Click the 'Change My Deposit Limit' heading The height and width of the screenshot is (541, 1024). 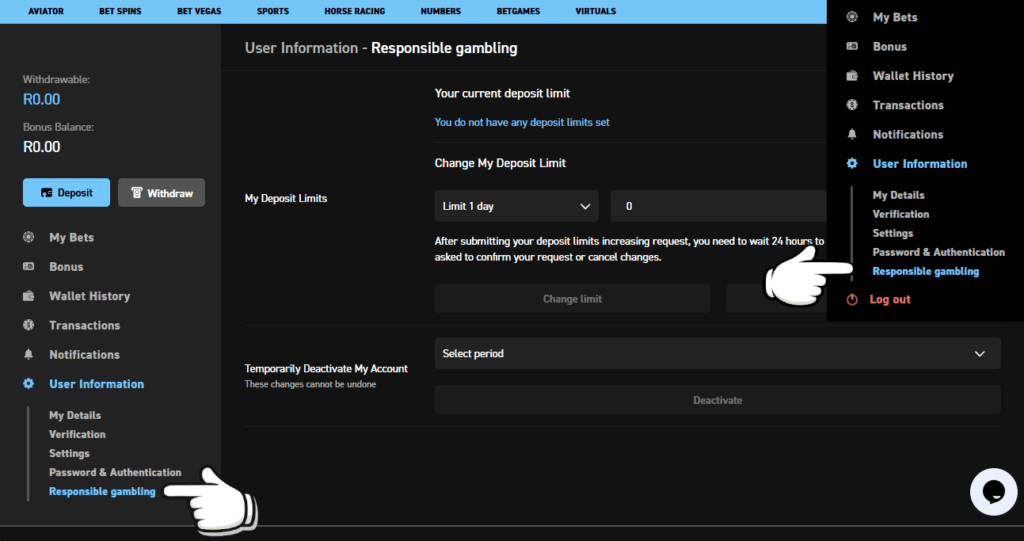coord(500,163)
